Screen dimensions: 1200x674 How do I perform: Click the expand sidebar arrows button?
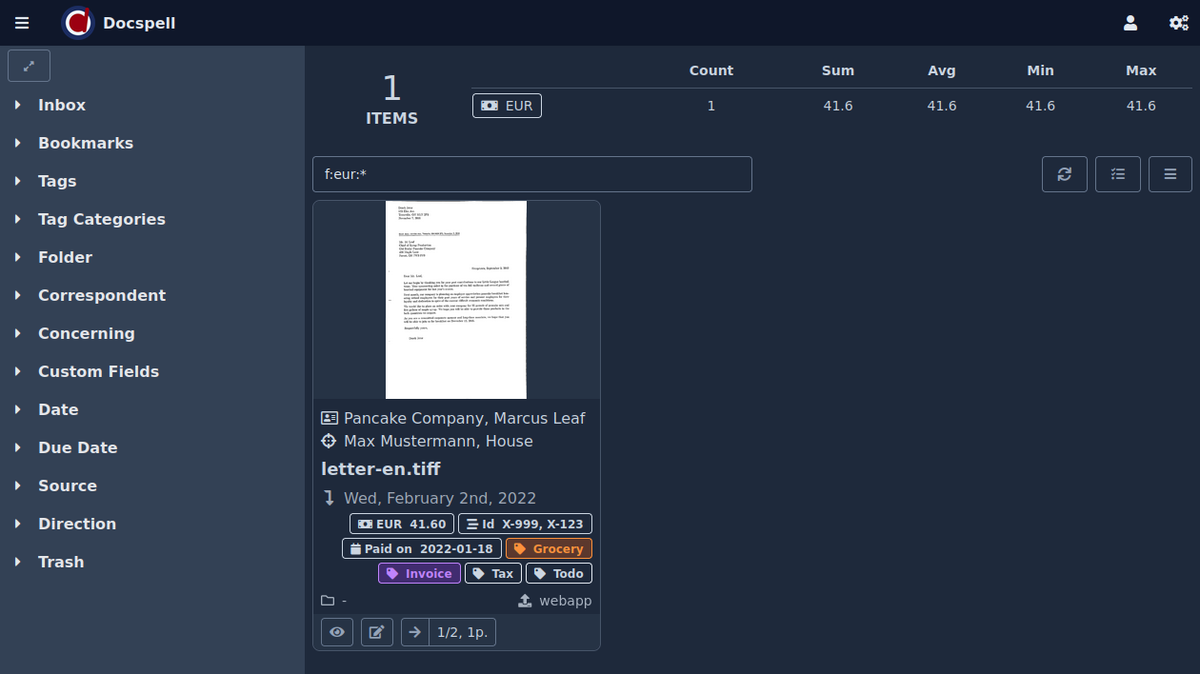[x=29, y=66]
